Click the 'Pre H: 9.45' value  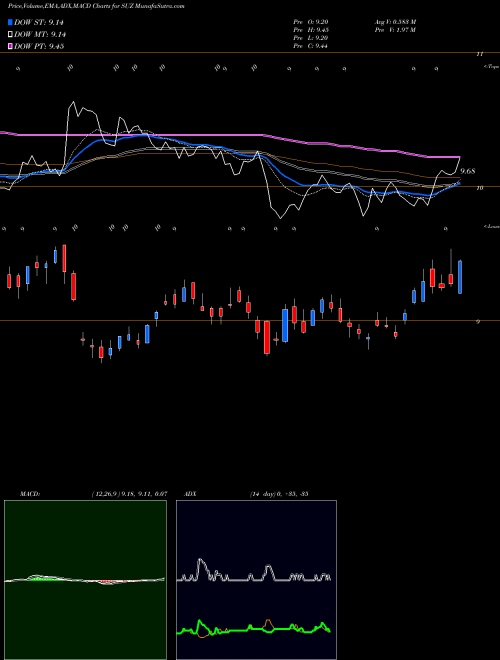pyautogui.click(x=311, y=30)
